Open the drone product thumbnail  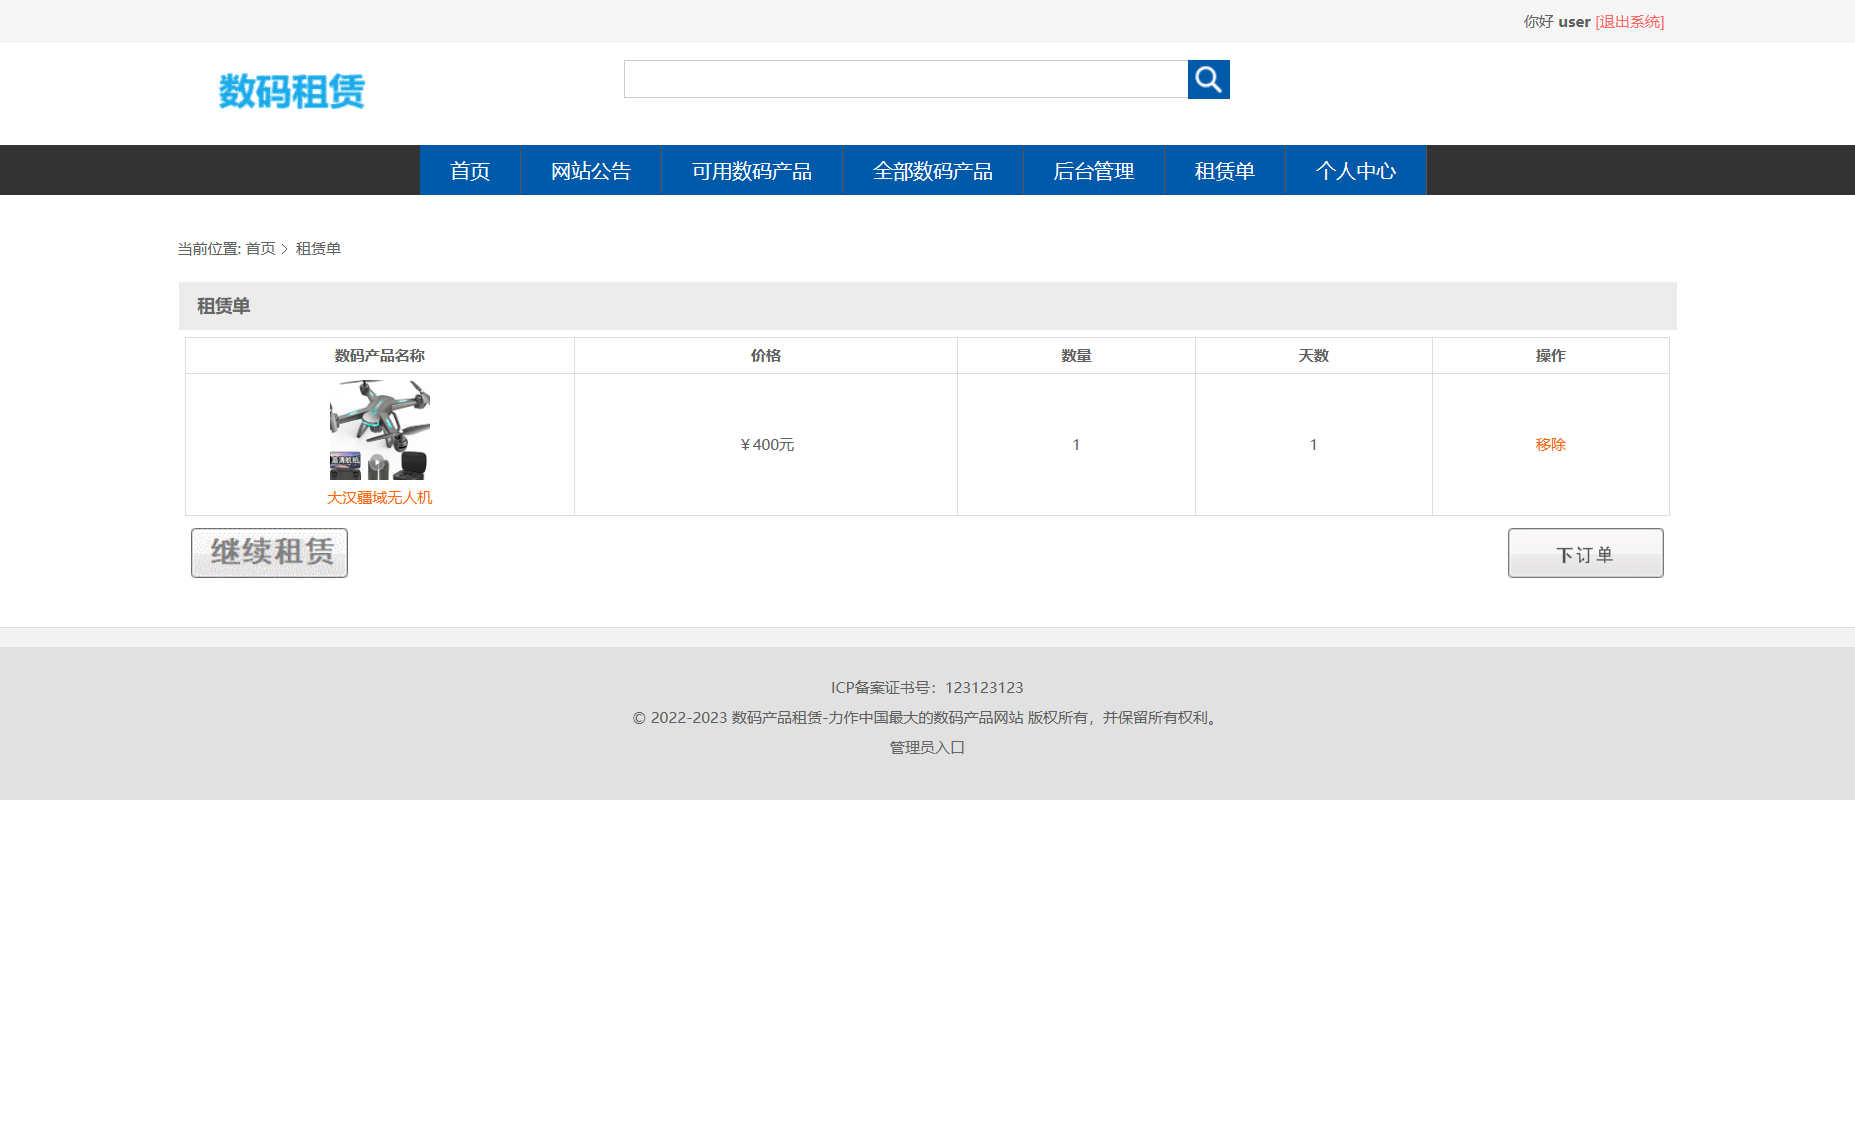point(380,430)
